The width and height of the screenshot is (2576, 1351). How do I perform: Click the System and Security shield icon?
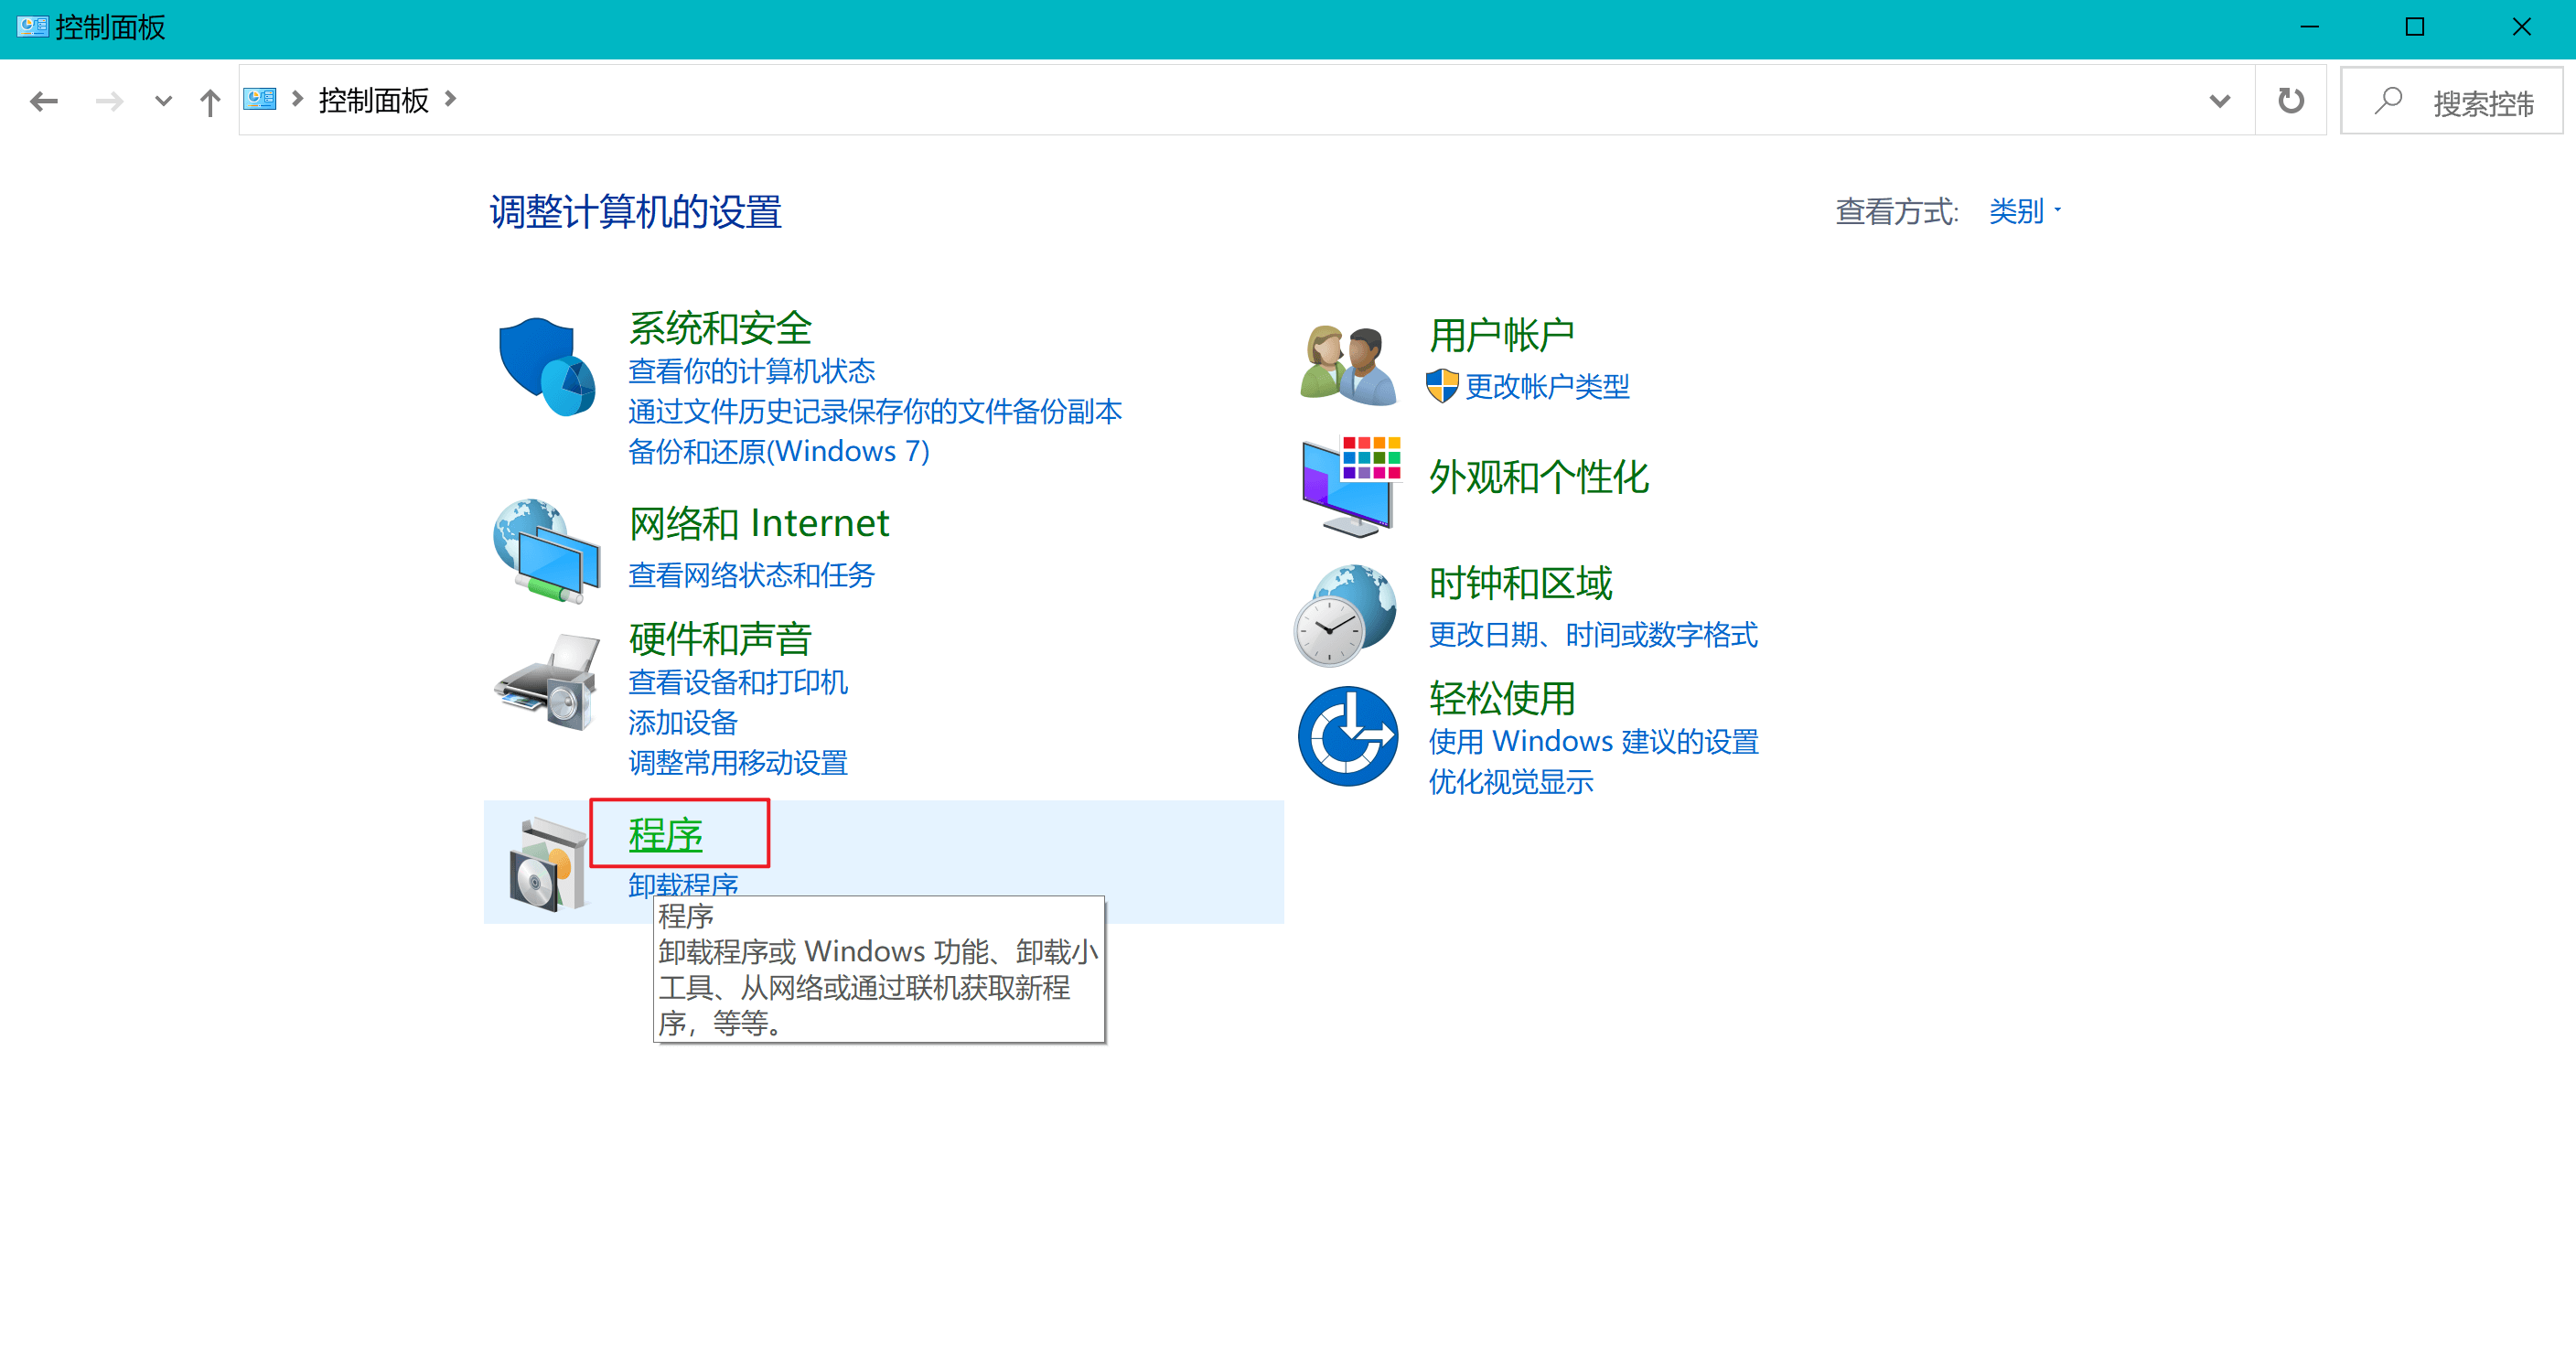coord(546,366)
